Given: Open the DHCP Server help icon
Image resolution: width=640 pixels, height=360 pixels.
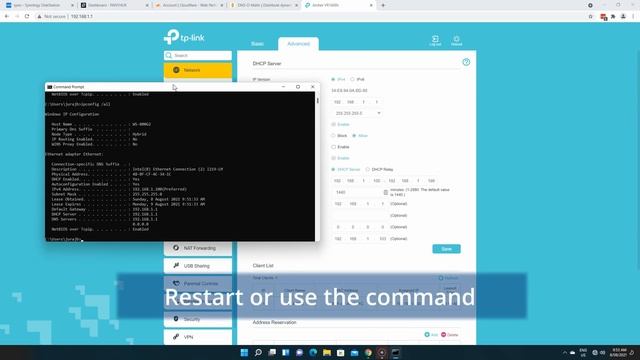Looking at the screenshot, I should (466, 62).
